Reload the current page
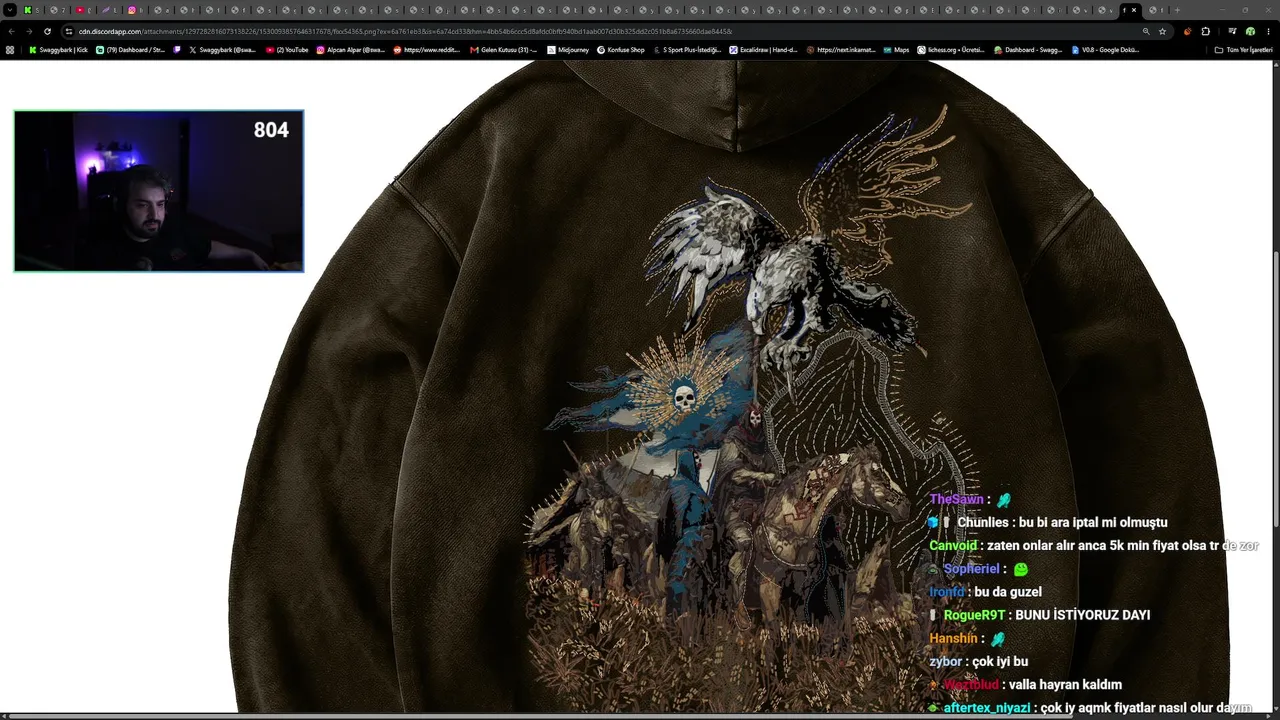Viewport: 1280px width, 720px height. pos(47,31)
